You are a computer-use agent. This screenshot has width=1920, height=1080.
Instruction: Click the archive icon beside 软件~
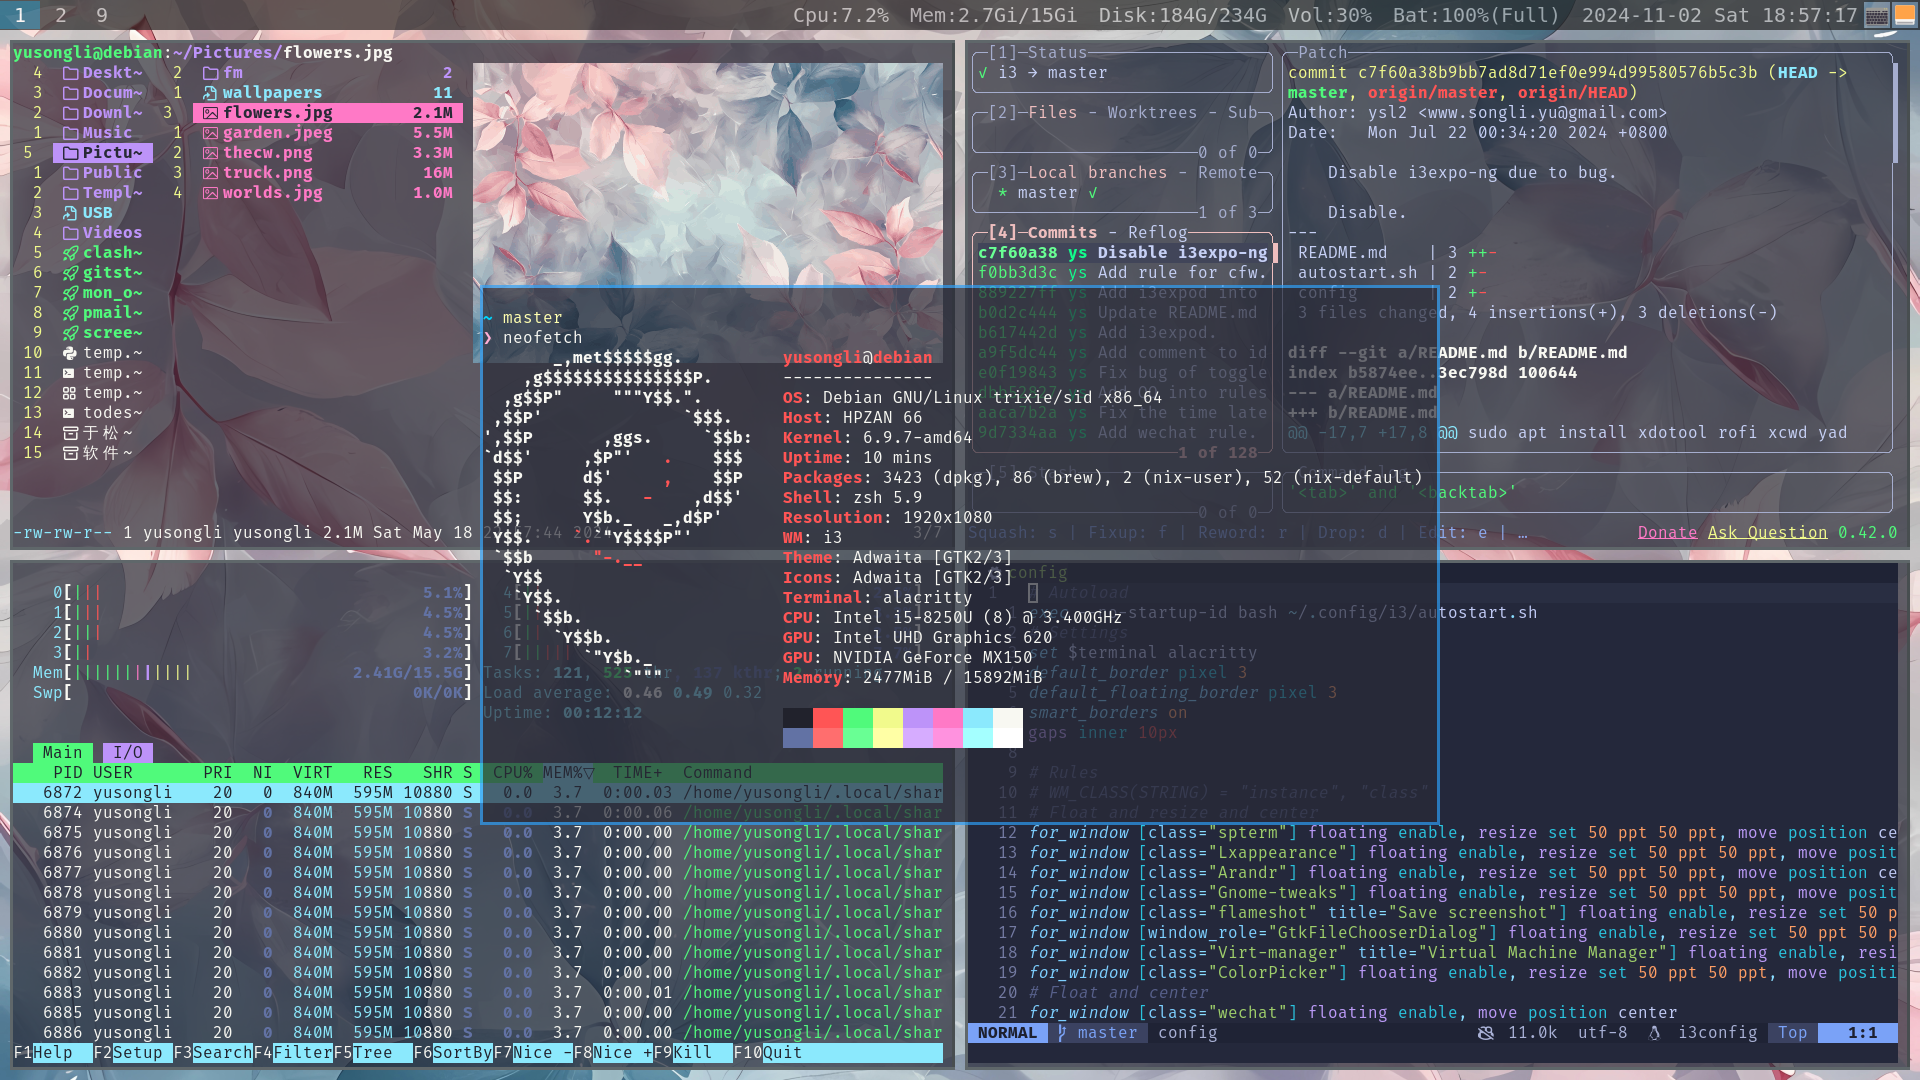[x=70, y=453]
